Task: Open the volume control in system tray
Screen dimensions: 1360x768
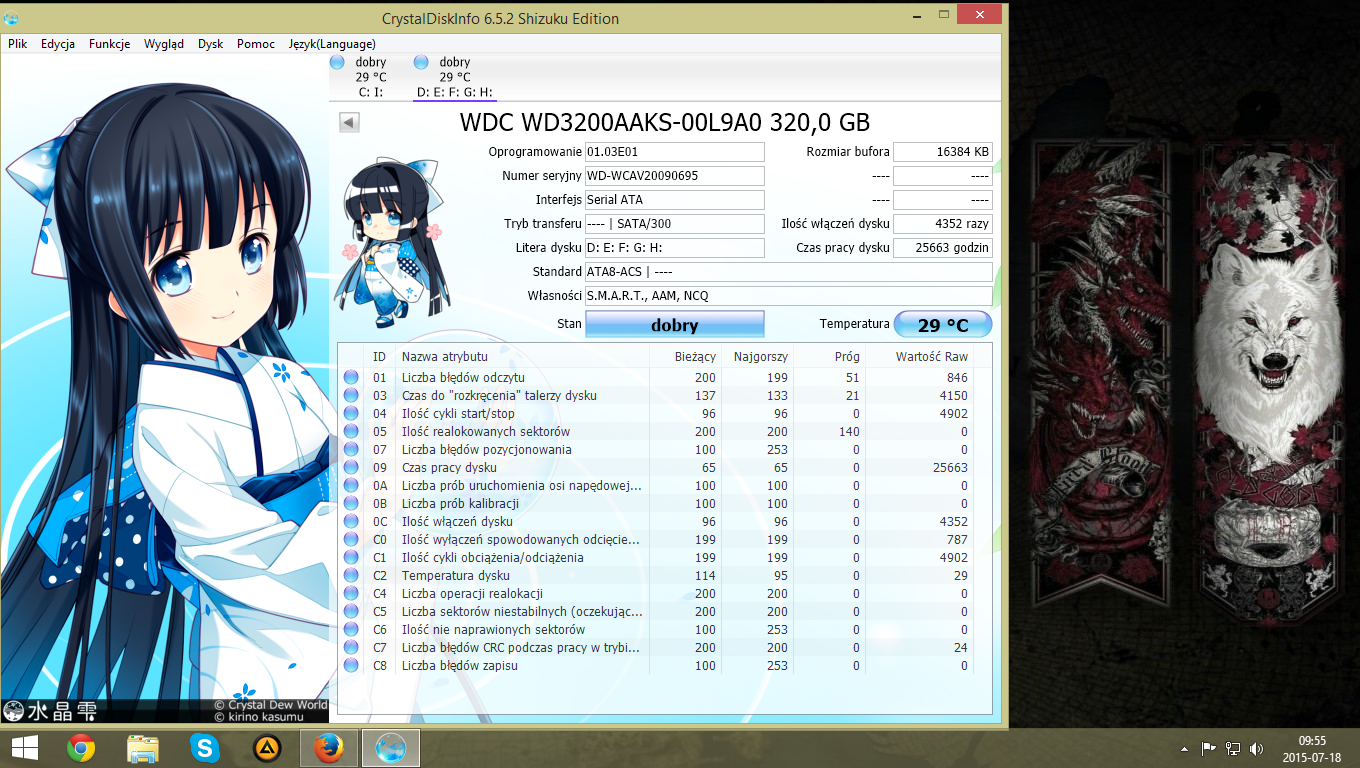Action: point(1256,749)
